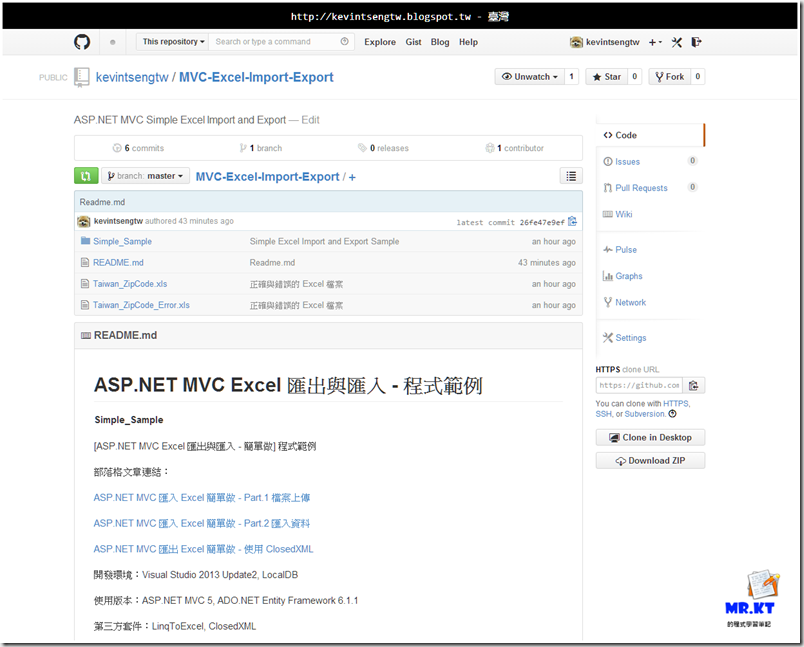Fork the repository

pyautogui.click(x=670, y=76)
